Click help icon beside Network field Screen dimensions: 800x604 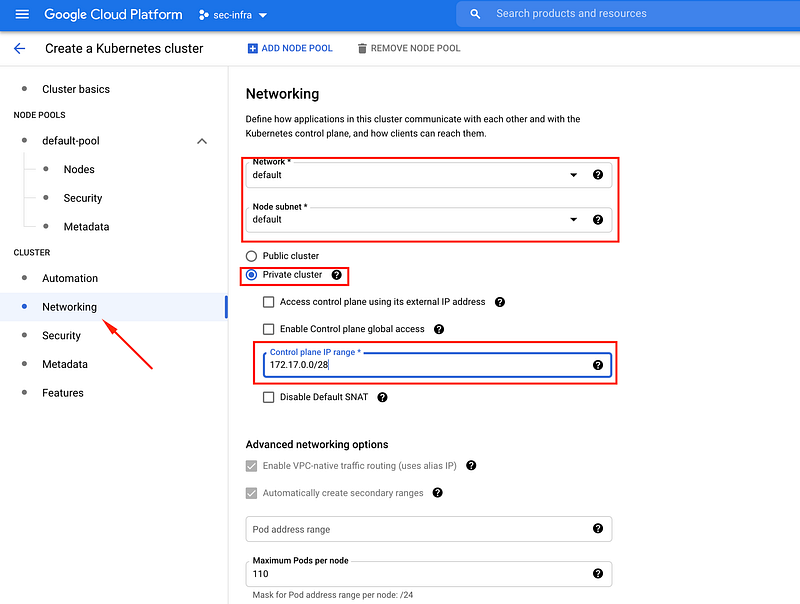click(598, 175)
